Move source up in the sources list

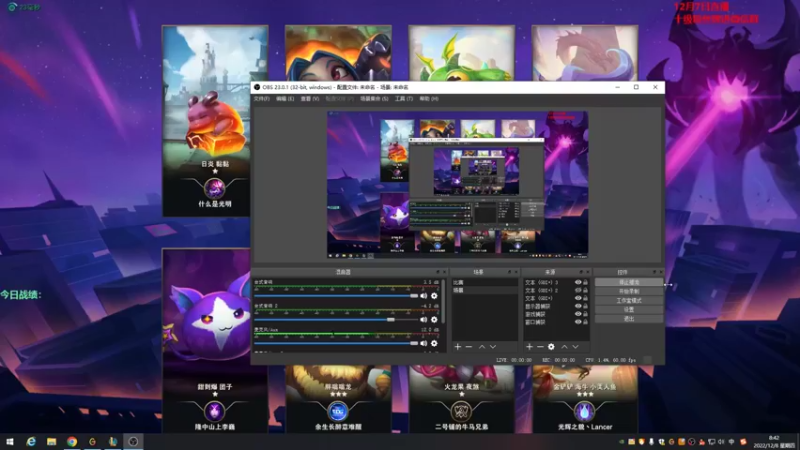click(x=564, y=347)
